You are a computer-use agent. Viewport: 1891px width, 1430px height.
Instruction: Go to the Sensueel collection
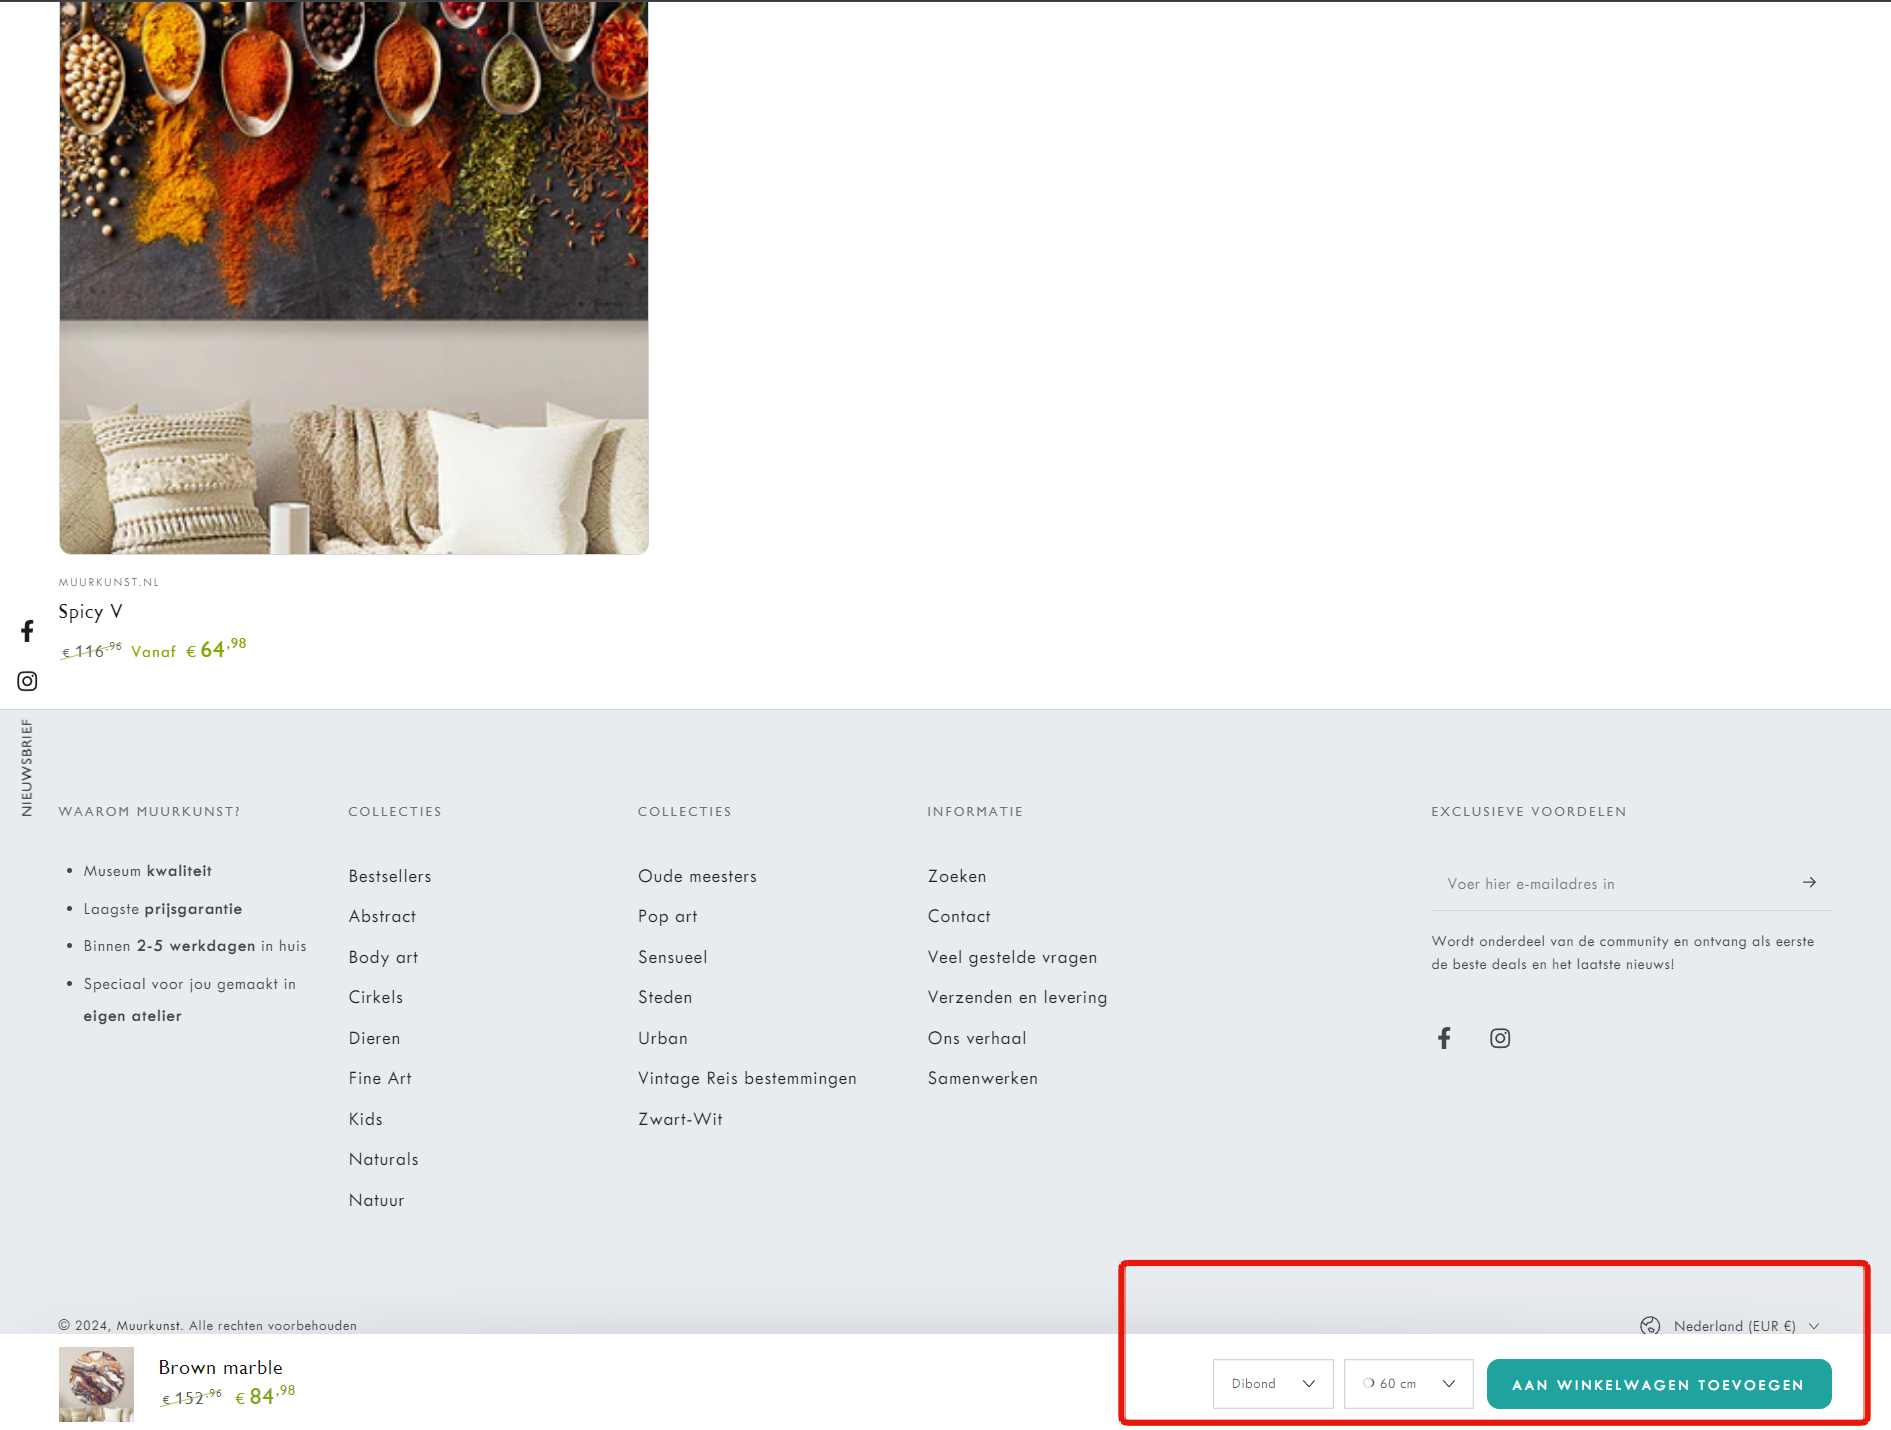[x=672, y=957]
